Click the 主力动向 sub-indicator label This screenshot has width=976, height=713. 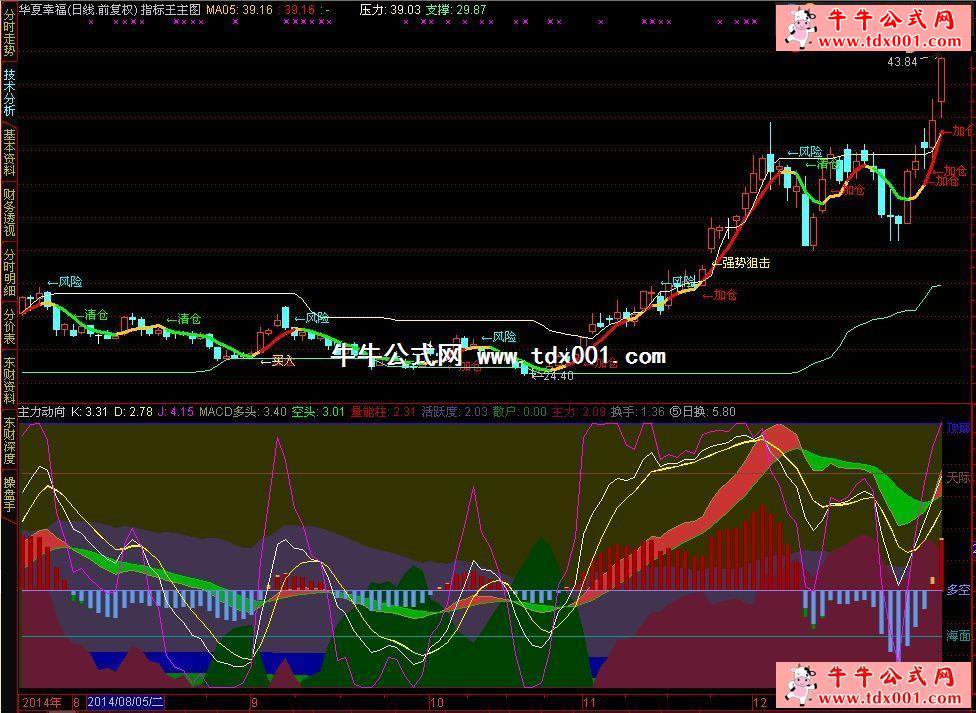click(42, 411)
